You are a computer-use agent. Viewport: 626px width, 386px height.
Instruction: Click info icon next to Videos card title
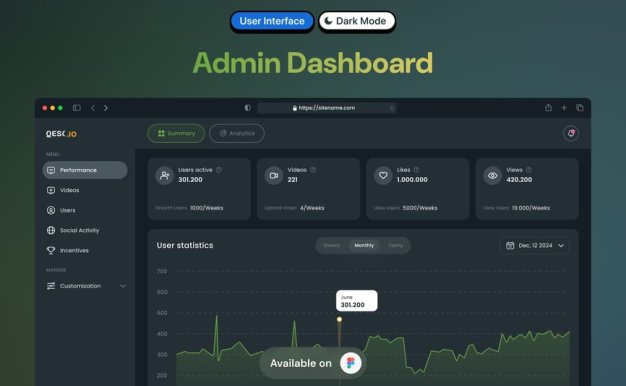pyautogui.click(x=313, y=170)
